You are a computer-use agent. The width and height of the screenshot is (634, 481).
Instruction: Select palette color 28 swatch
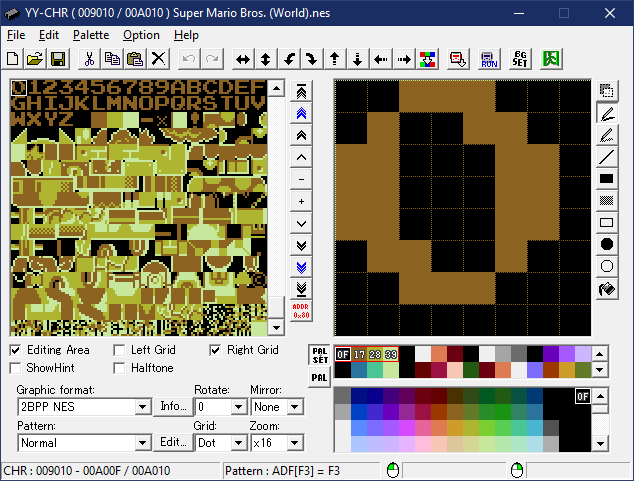[375, 354]
